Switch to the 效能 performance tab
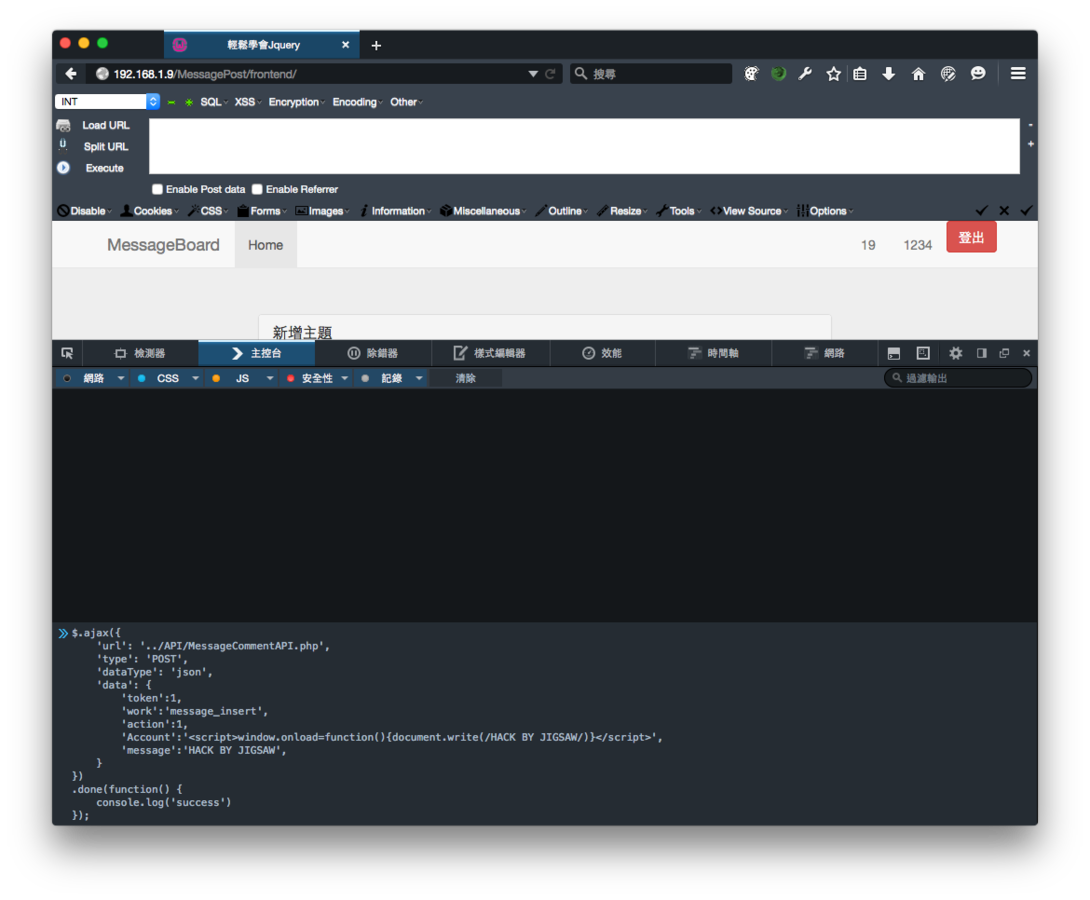This screenshot has height=900, width=1090. point(602,353)
